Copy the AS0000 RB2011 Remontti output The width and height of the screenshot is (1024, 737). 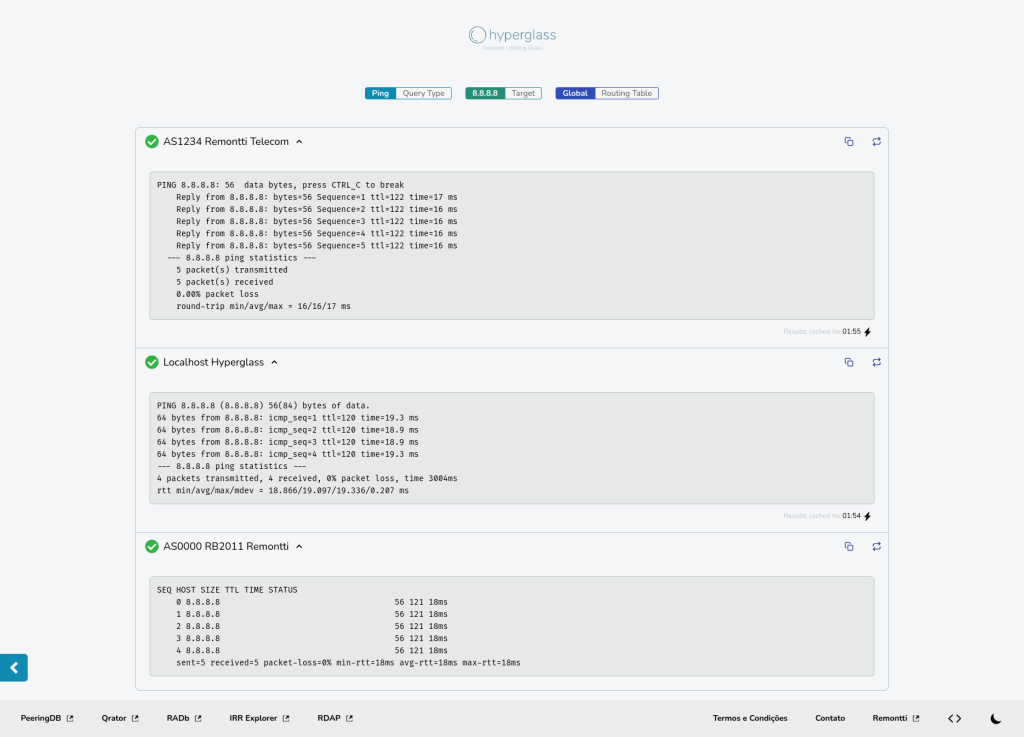[x=849, y=547]
